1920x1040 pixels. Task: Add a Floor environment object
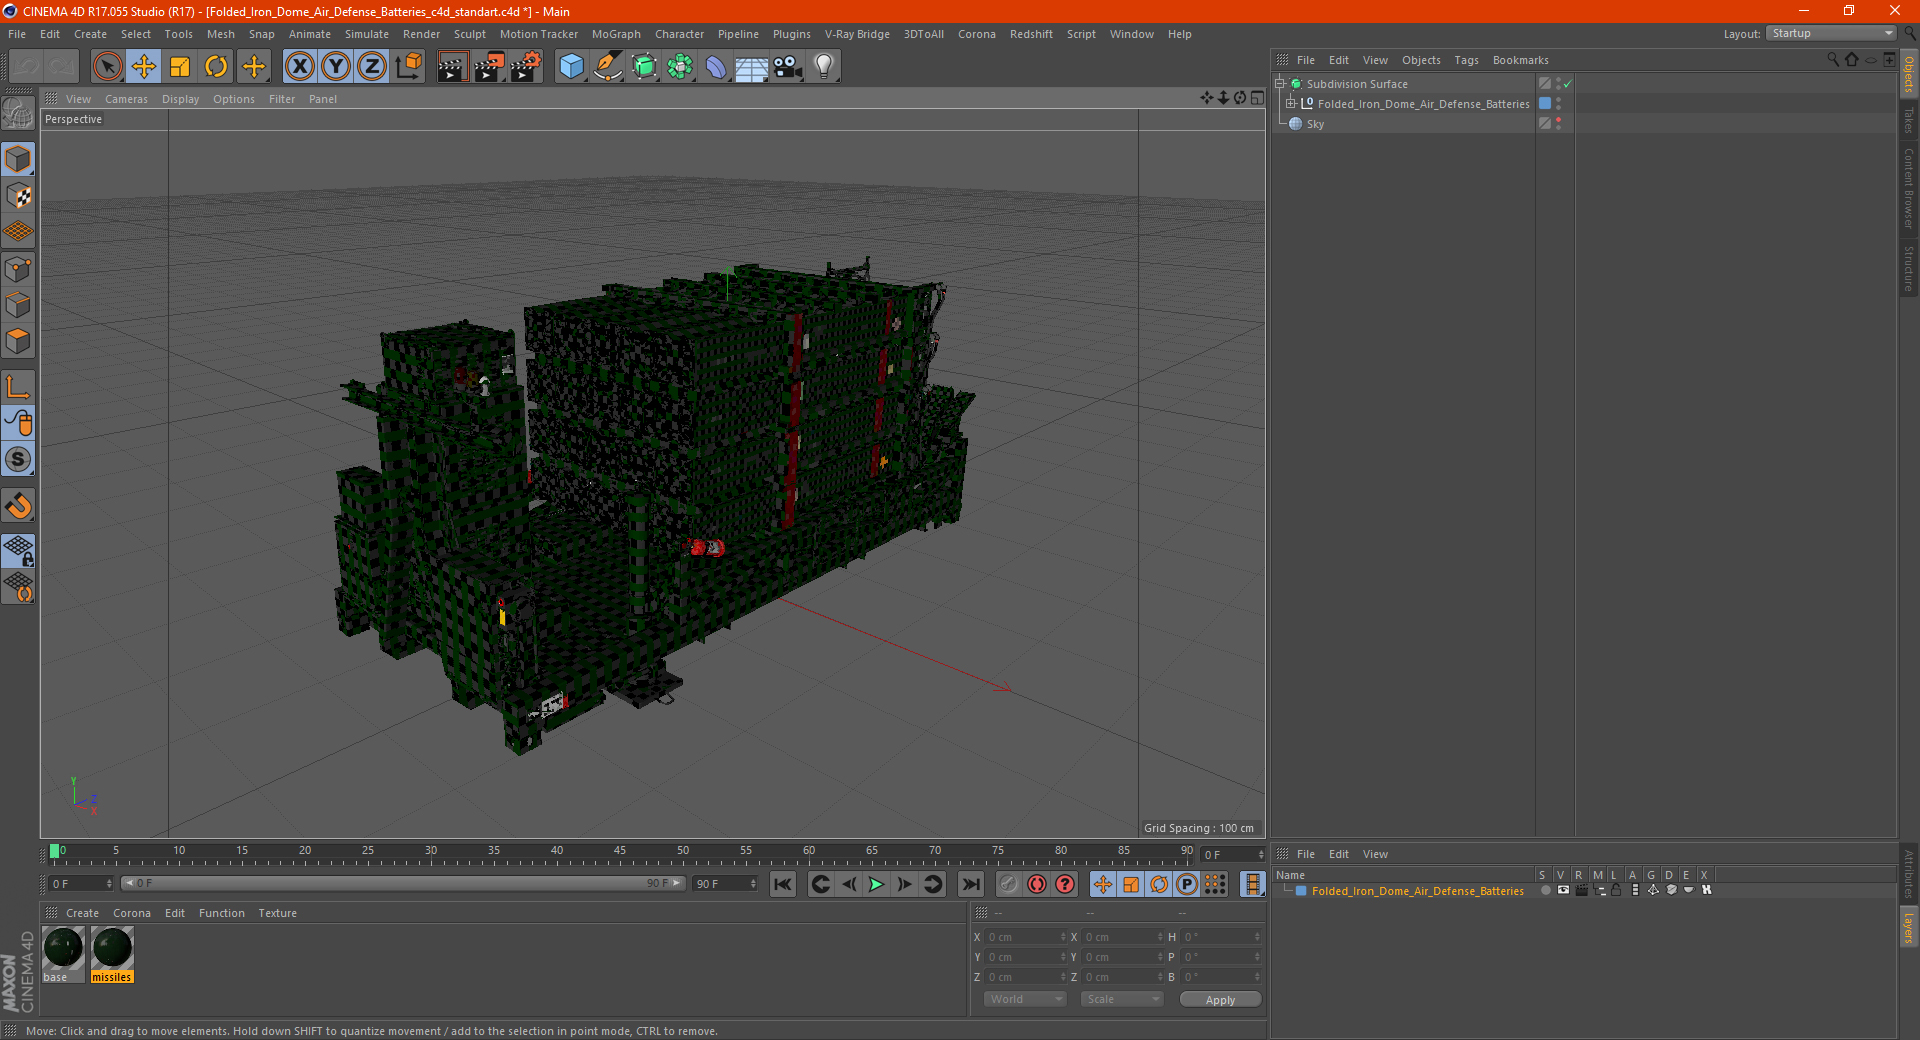752,67
